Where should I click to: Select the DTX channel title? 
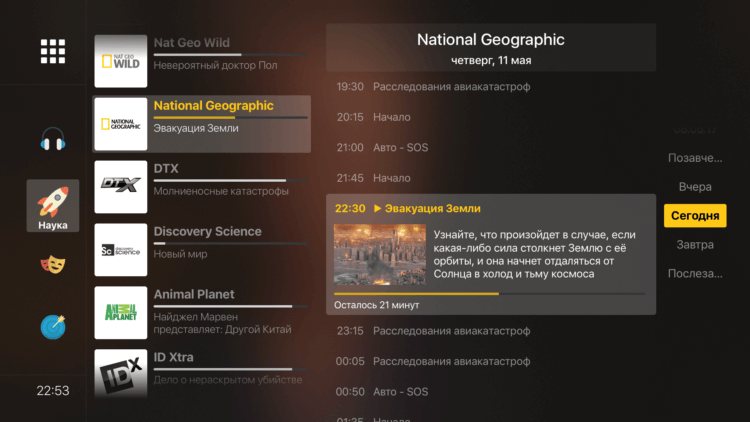point(166,168)
